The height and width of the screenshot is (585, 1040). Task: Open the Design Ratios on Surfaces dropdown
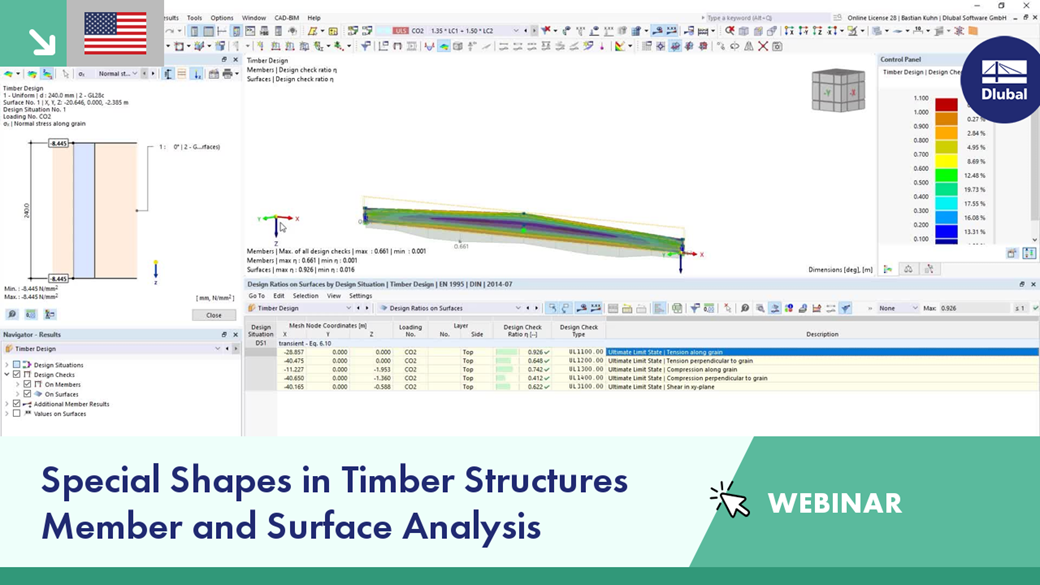pyautogui.click(x=518, y=307)
